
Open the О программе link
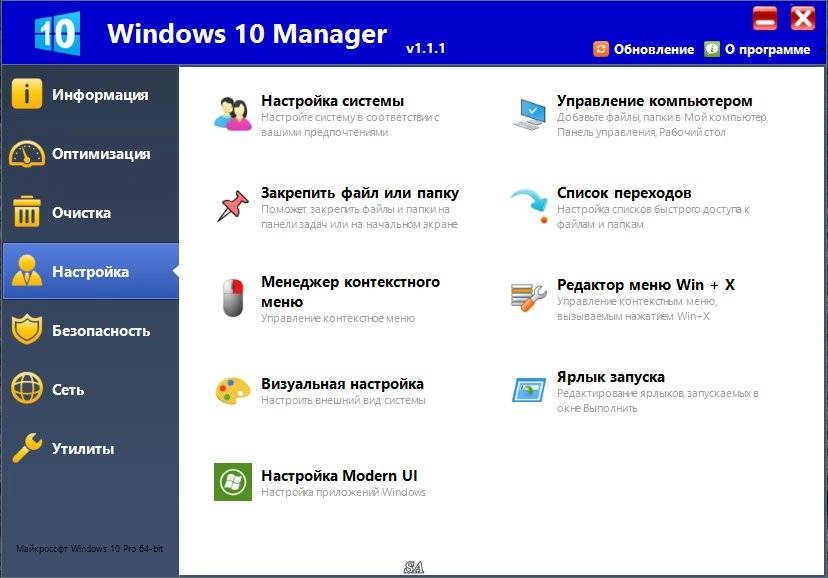767,50
